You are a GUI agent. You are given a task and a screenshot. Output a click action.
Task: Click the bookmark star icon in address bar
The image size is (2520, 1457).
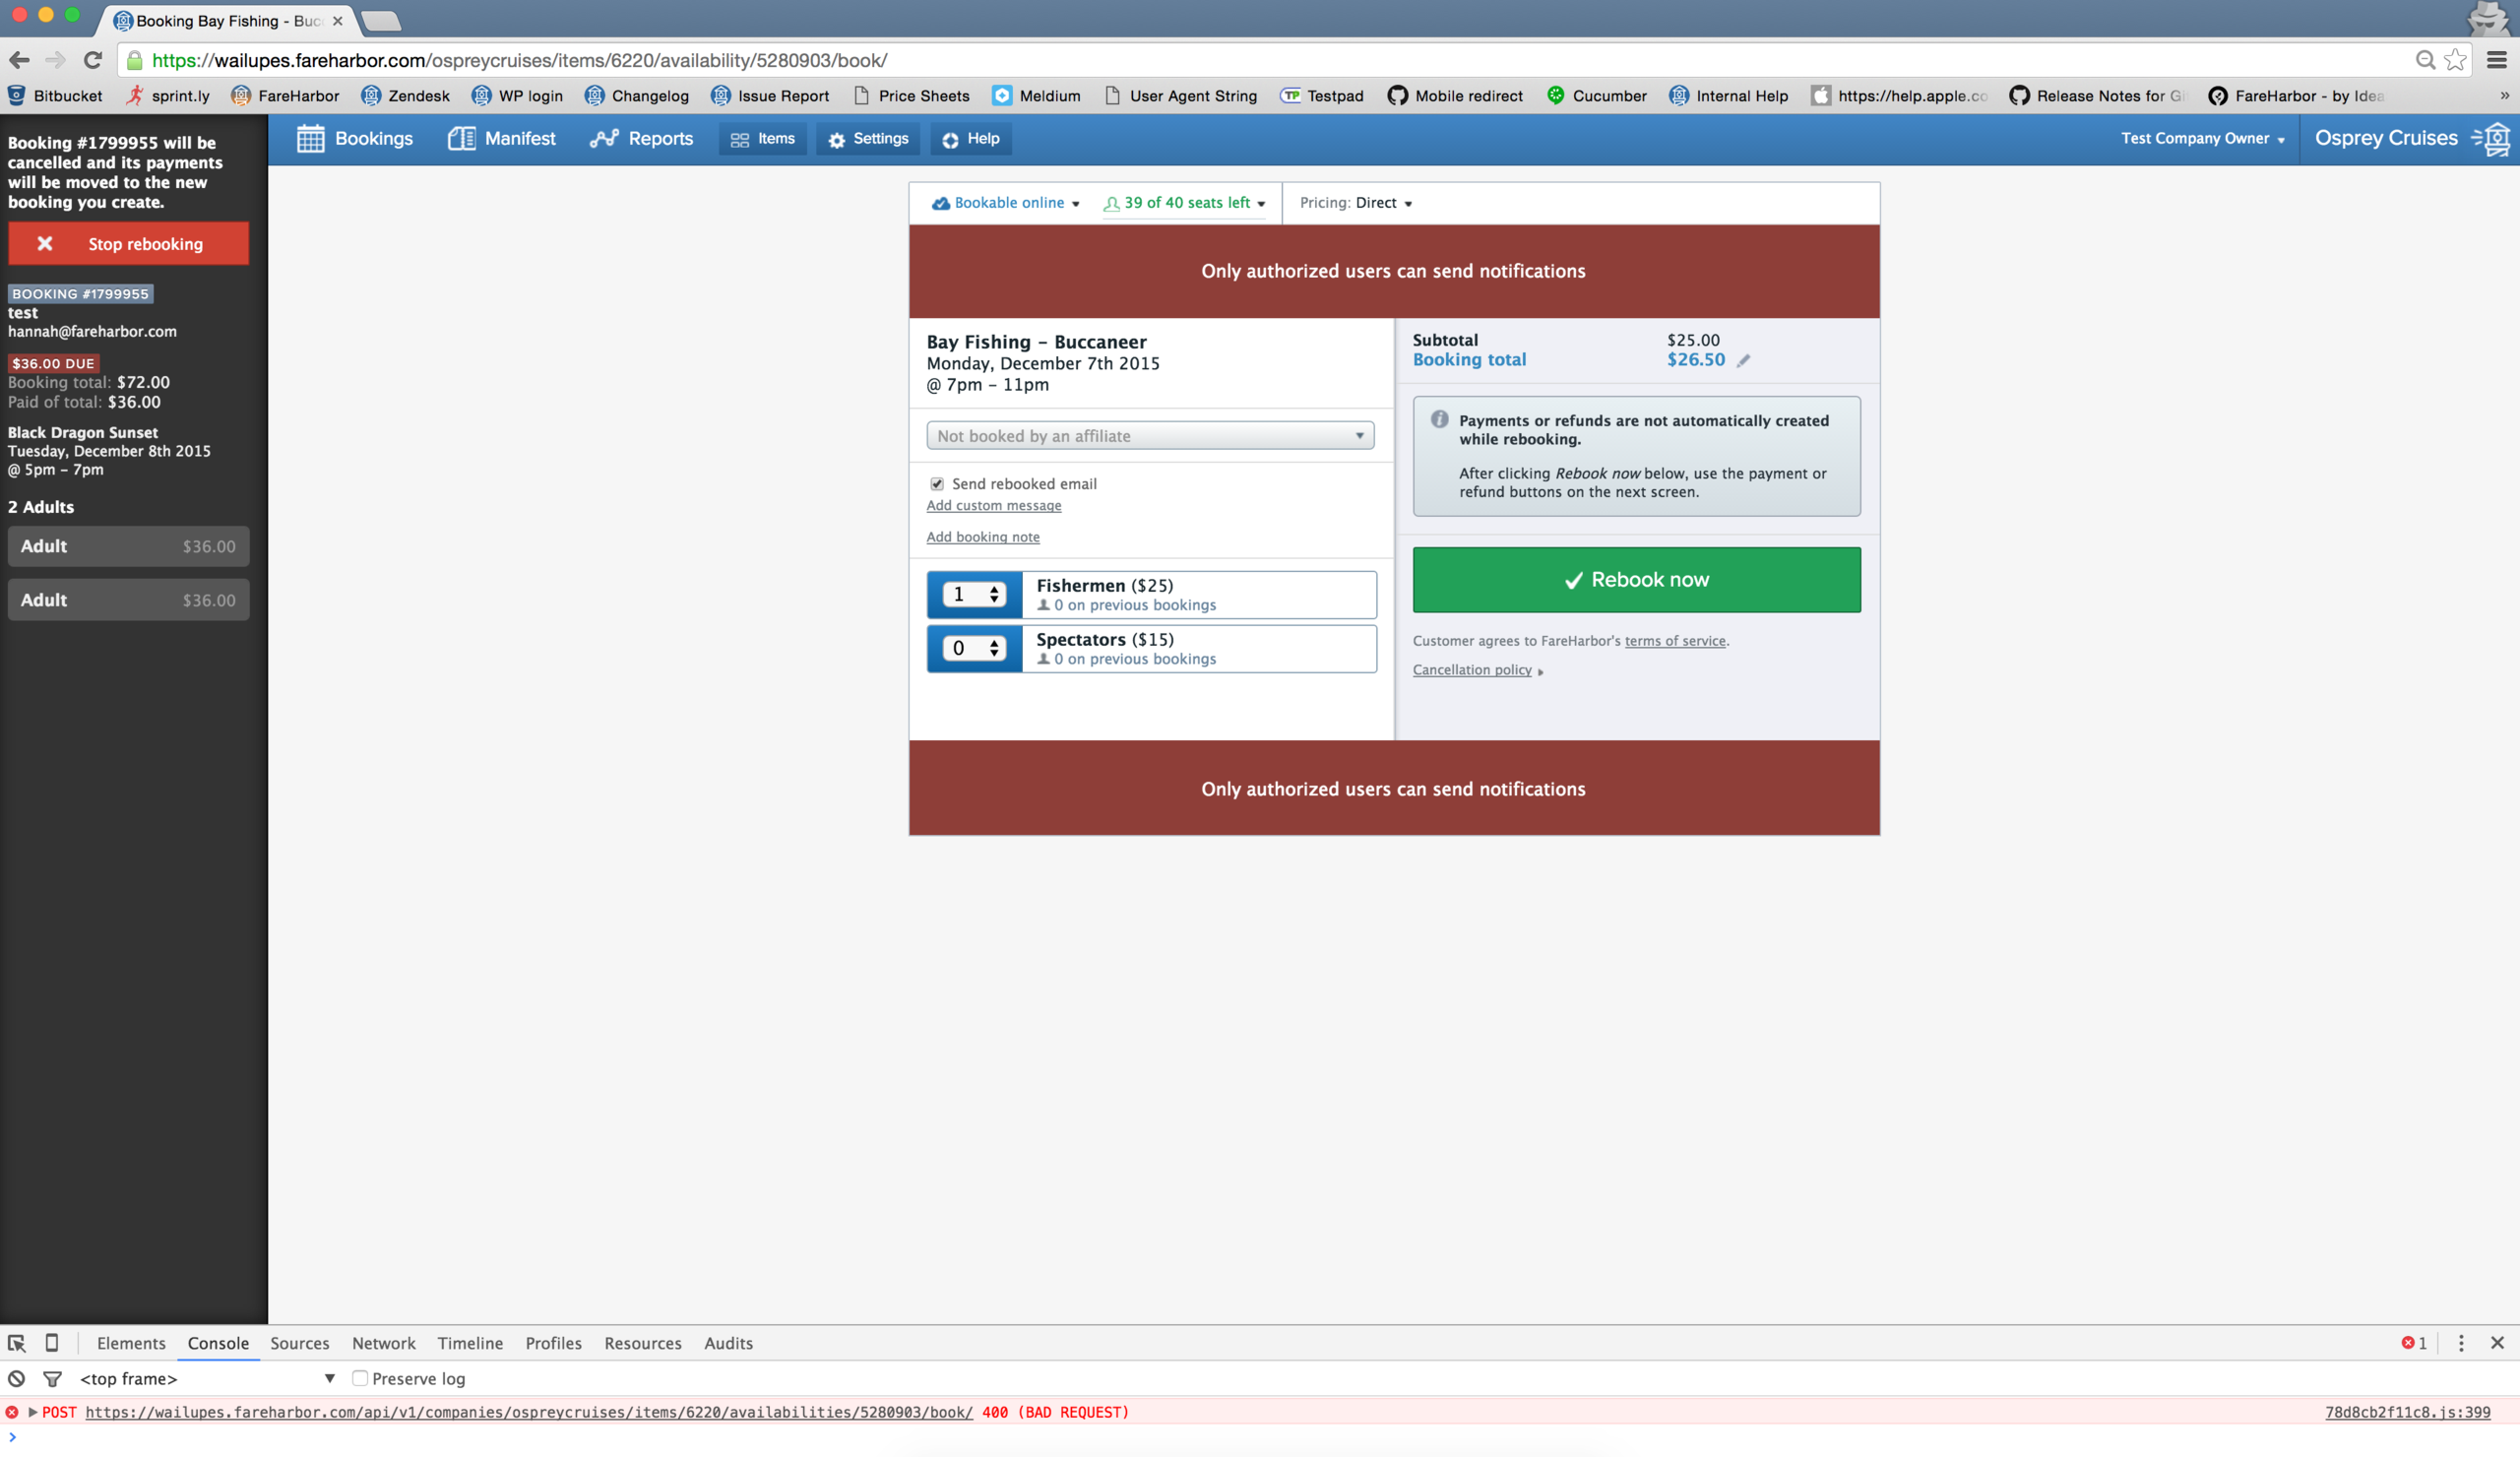click(2455, 60)
